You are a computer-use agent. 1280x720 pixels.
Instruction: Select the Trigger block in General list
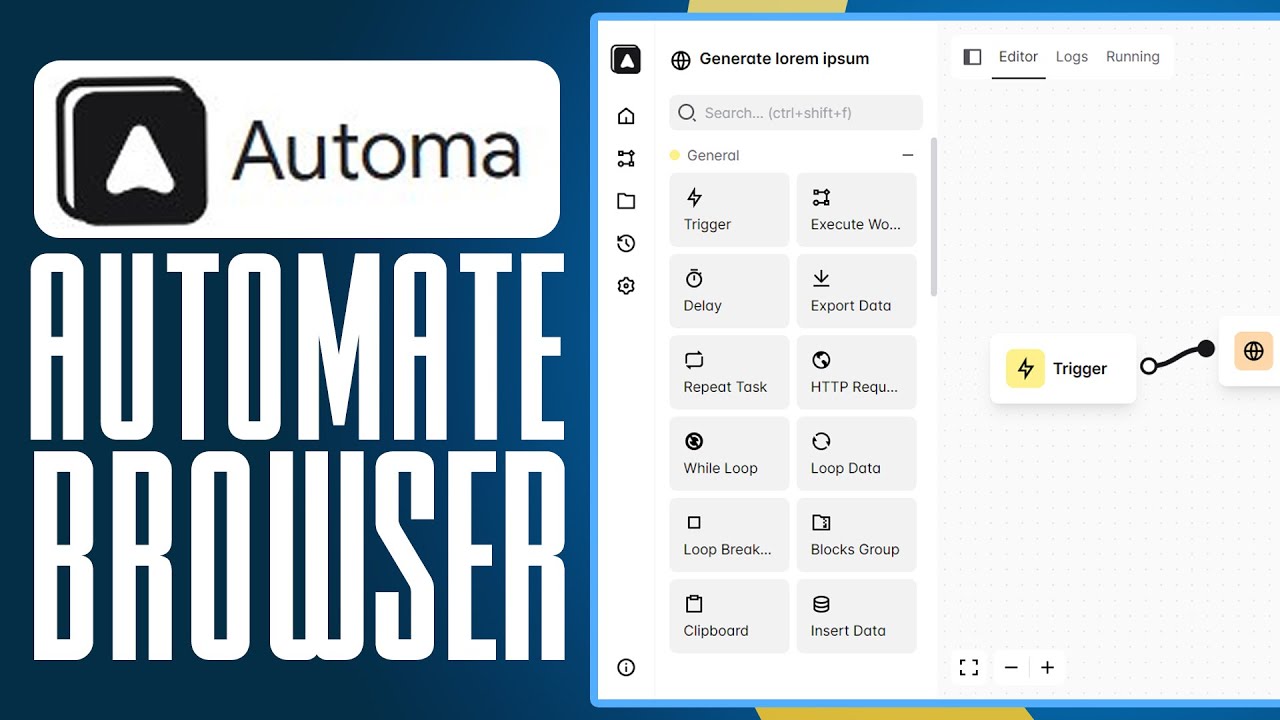pyautogui.click(x=729, y=210)
